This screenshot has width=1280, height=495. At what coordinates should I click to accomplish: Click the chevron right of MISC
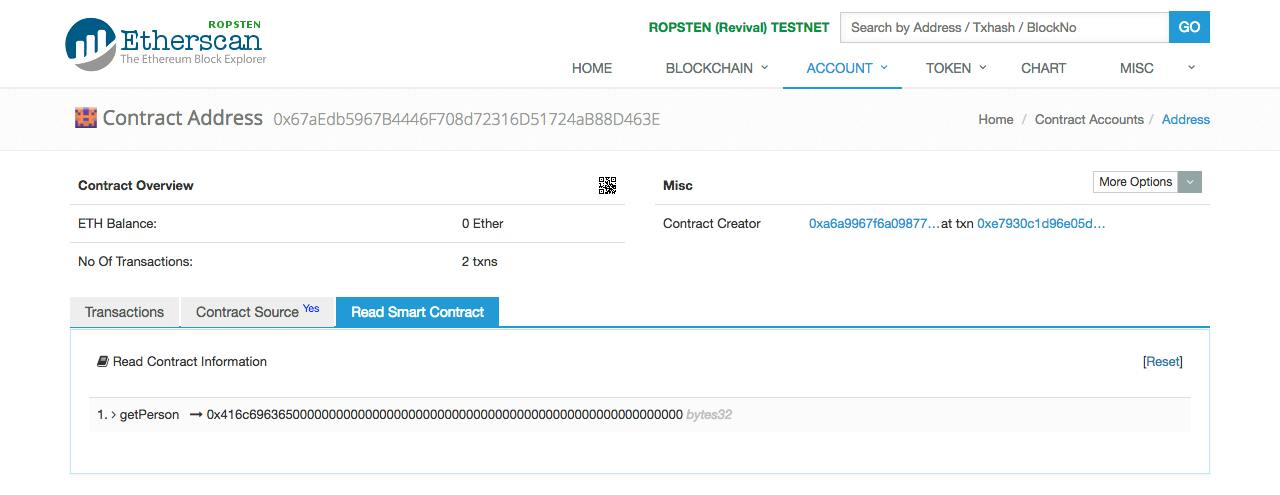[1191, 67]
